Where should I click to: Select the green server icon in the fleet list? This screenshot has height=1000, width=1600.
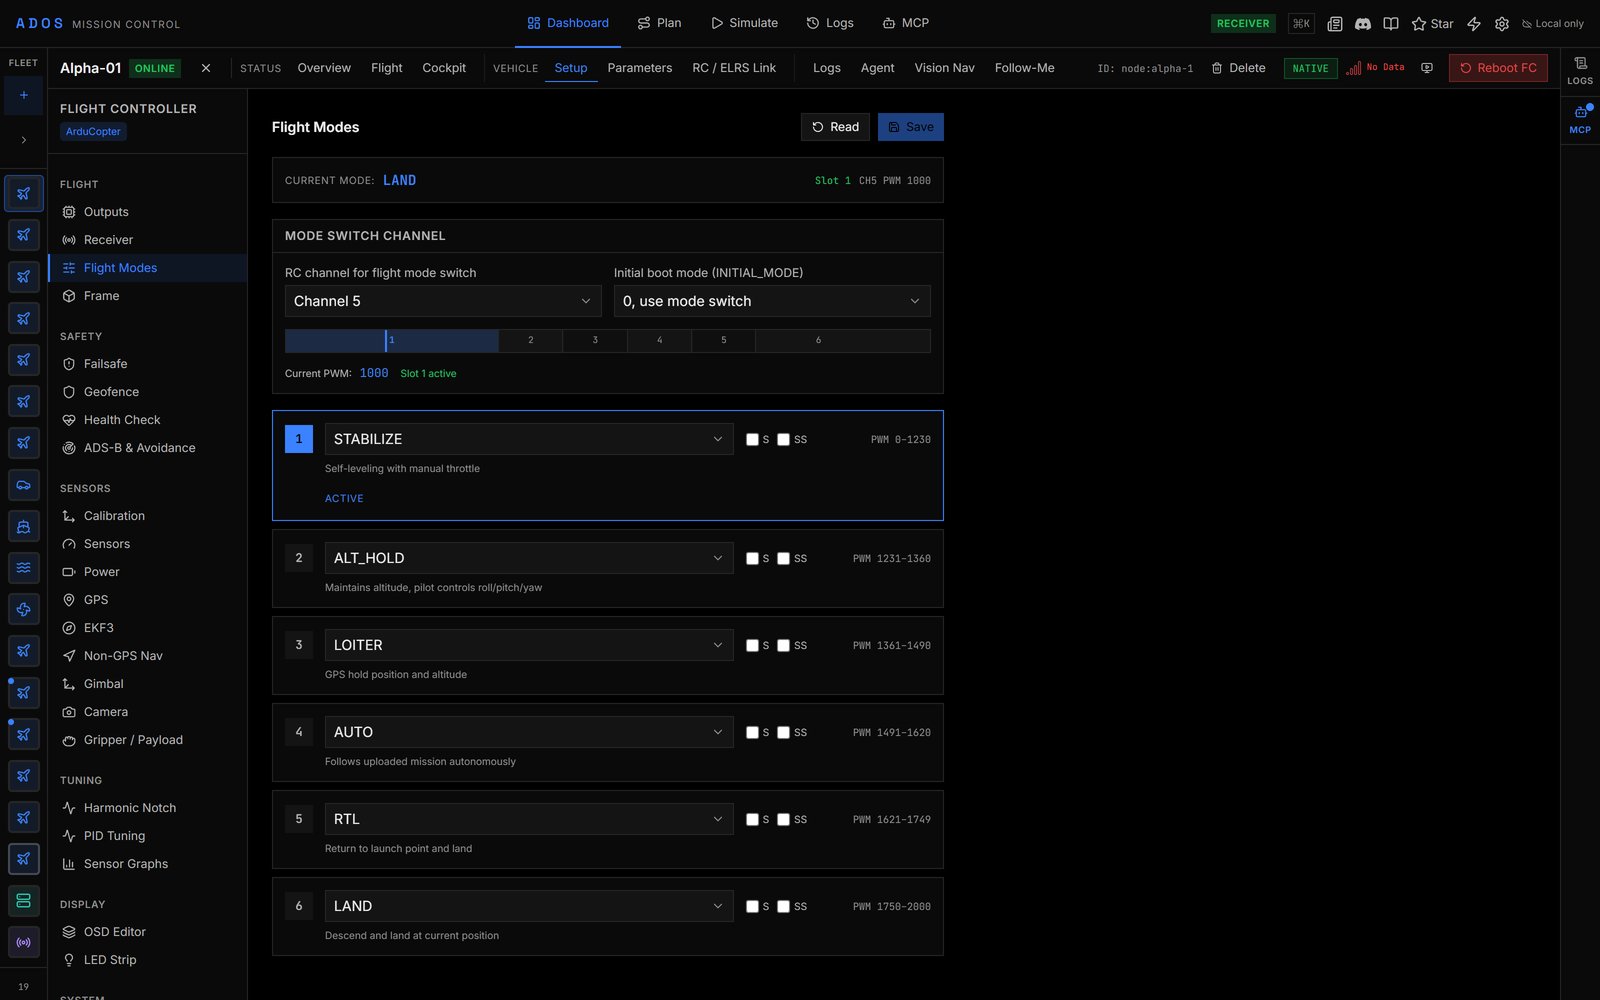pos(24,901)
